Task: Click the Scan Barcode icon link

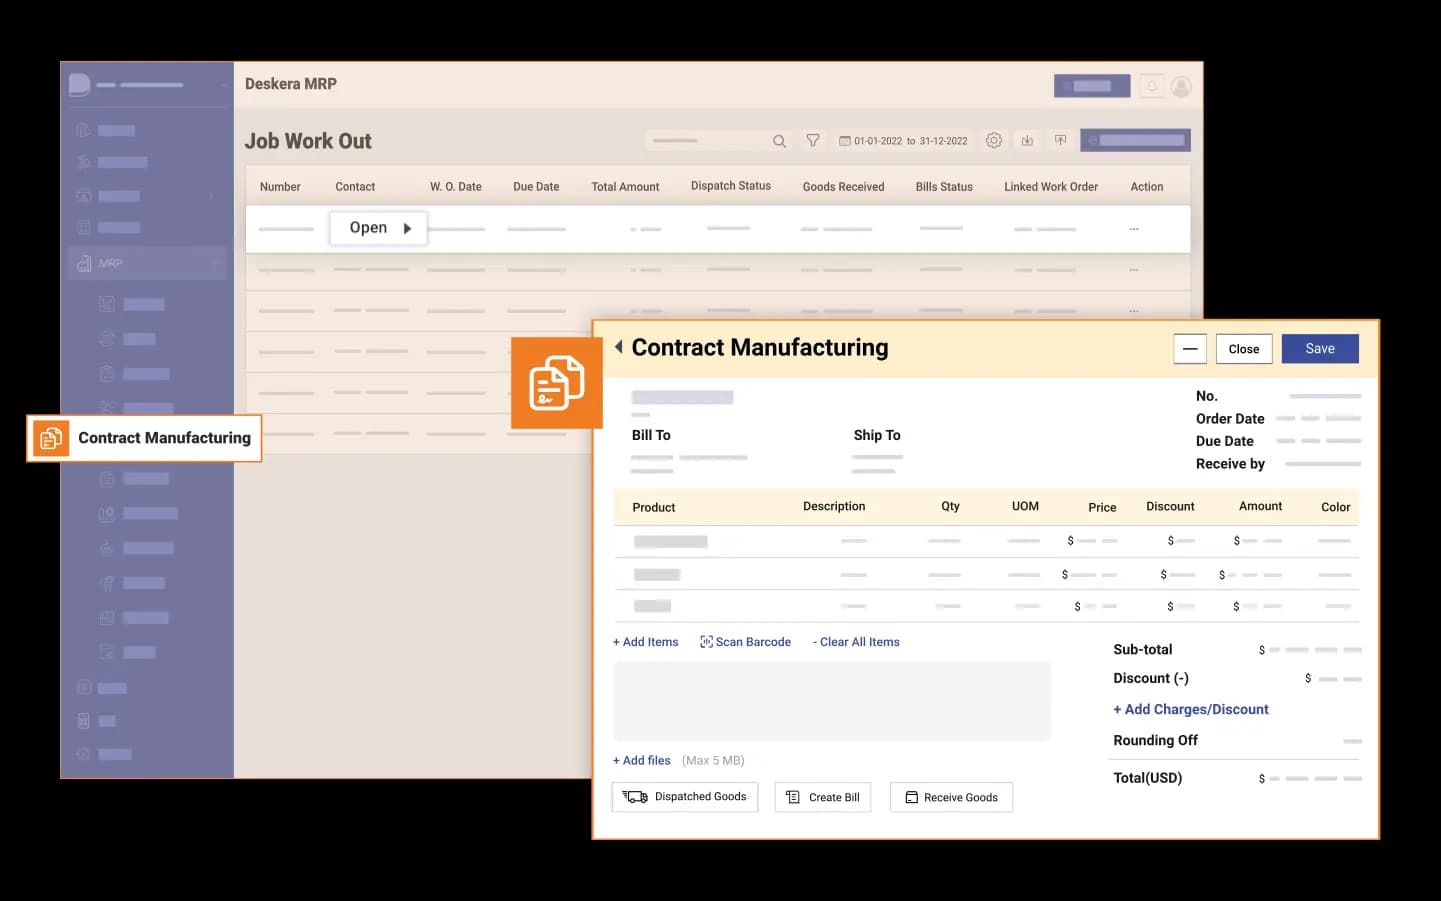Action: pyautogui.click(x=745, y=642)
